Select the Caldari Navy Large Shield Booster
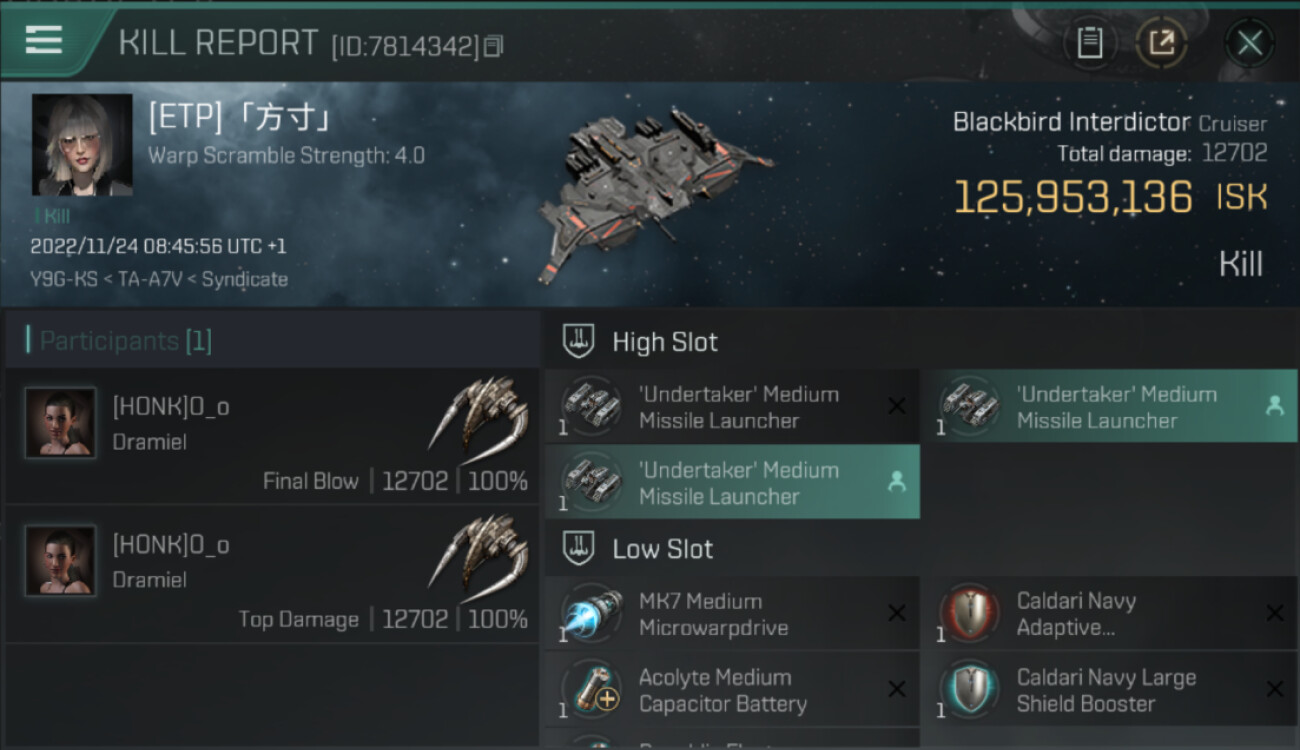This screenshot has height=750, width=1300. (1108, 690)
